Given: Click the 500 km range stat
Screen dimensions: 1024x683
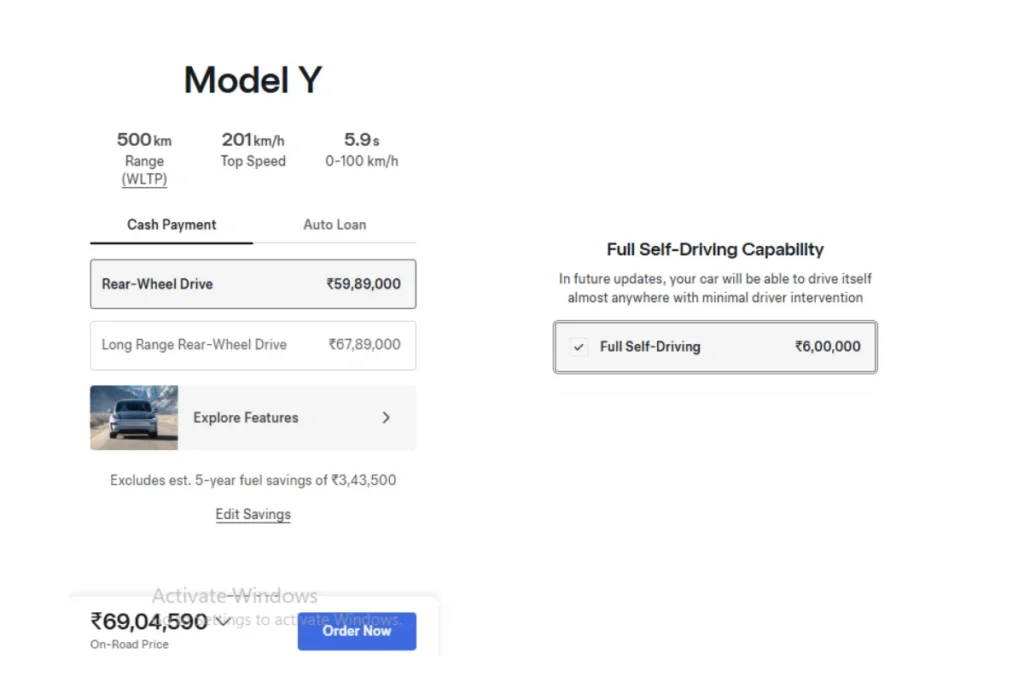Looking at the screenshot, I should (144, 140).
